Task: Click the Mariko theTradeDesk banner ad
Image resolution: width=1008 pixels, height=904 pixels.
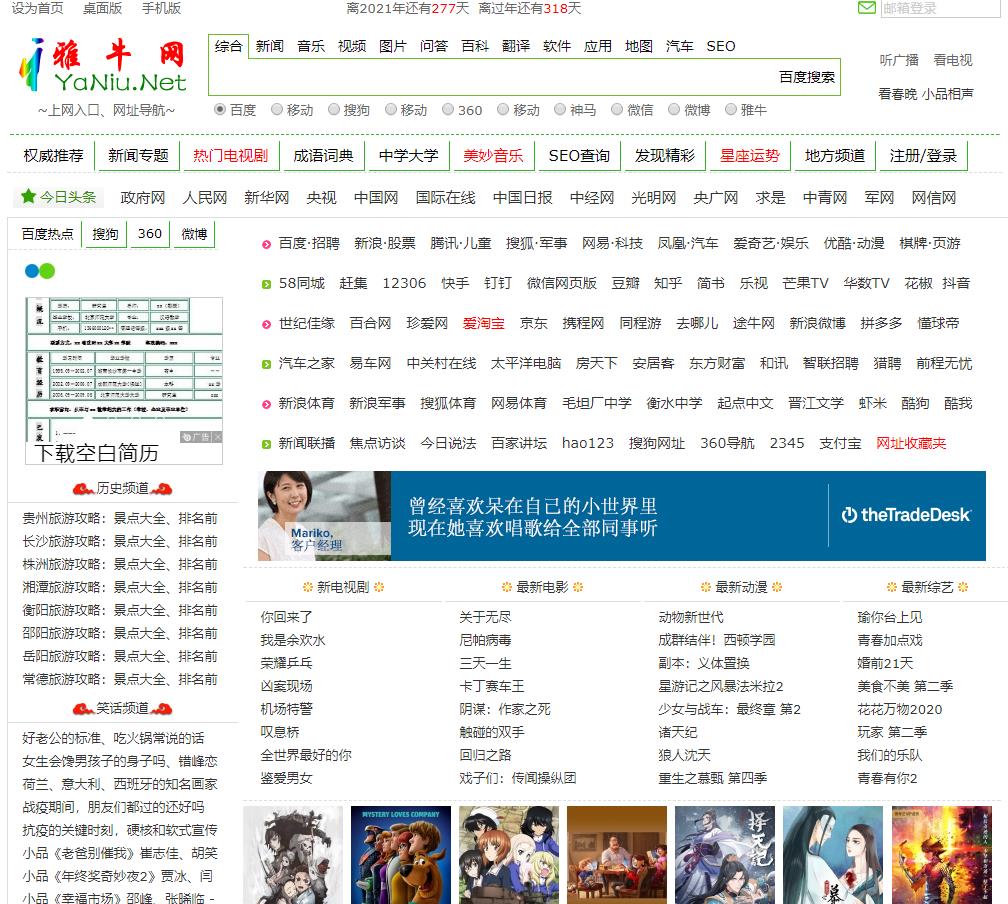Action: coord(622,516)
